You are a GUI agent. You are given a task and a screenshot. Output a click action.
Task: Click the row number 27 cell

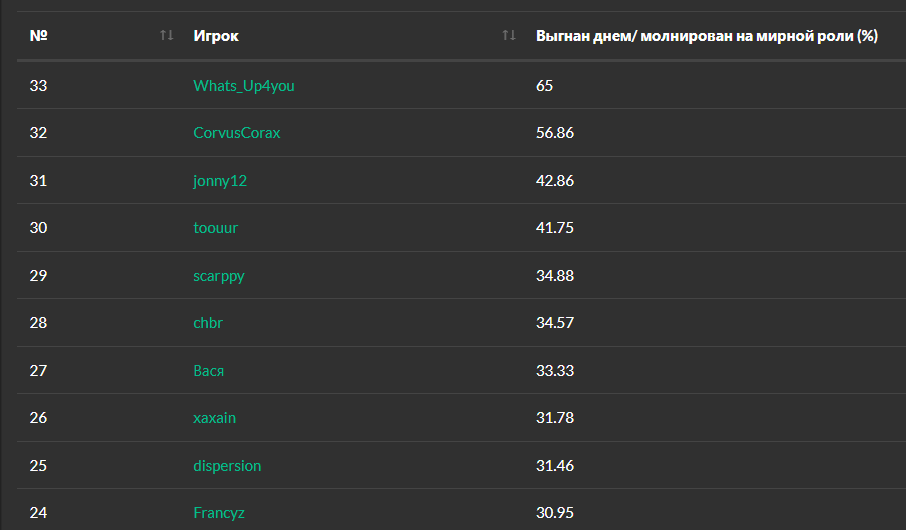point(39,371)
